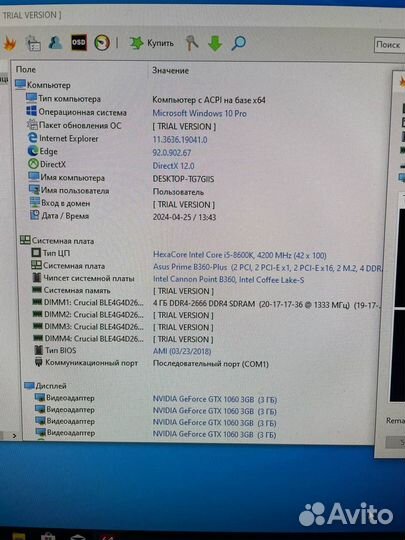Click the Компьютер с ACPI на базе x64 value

click(x=209, y=100)
